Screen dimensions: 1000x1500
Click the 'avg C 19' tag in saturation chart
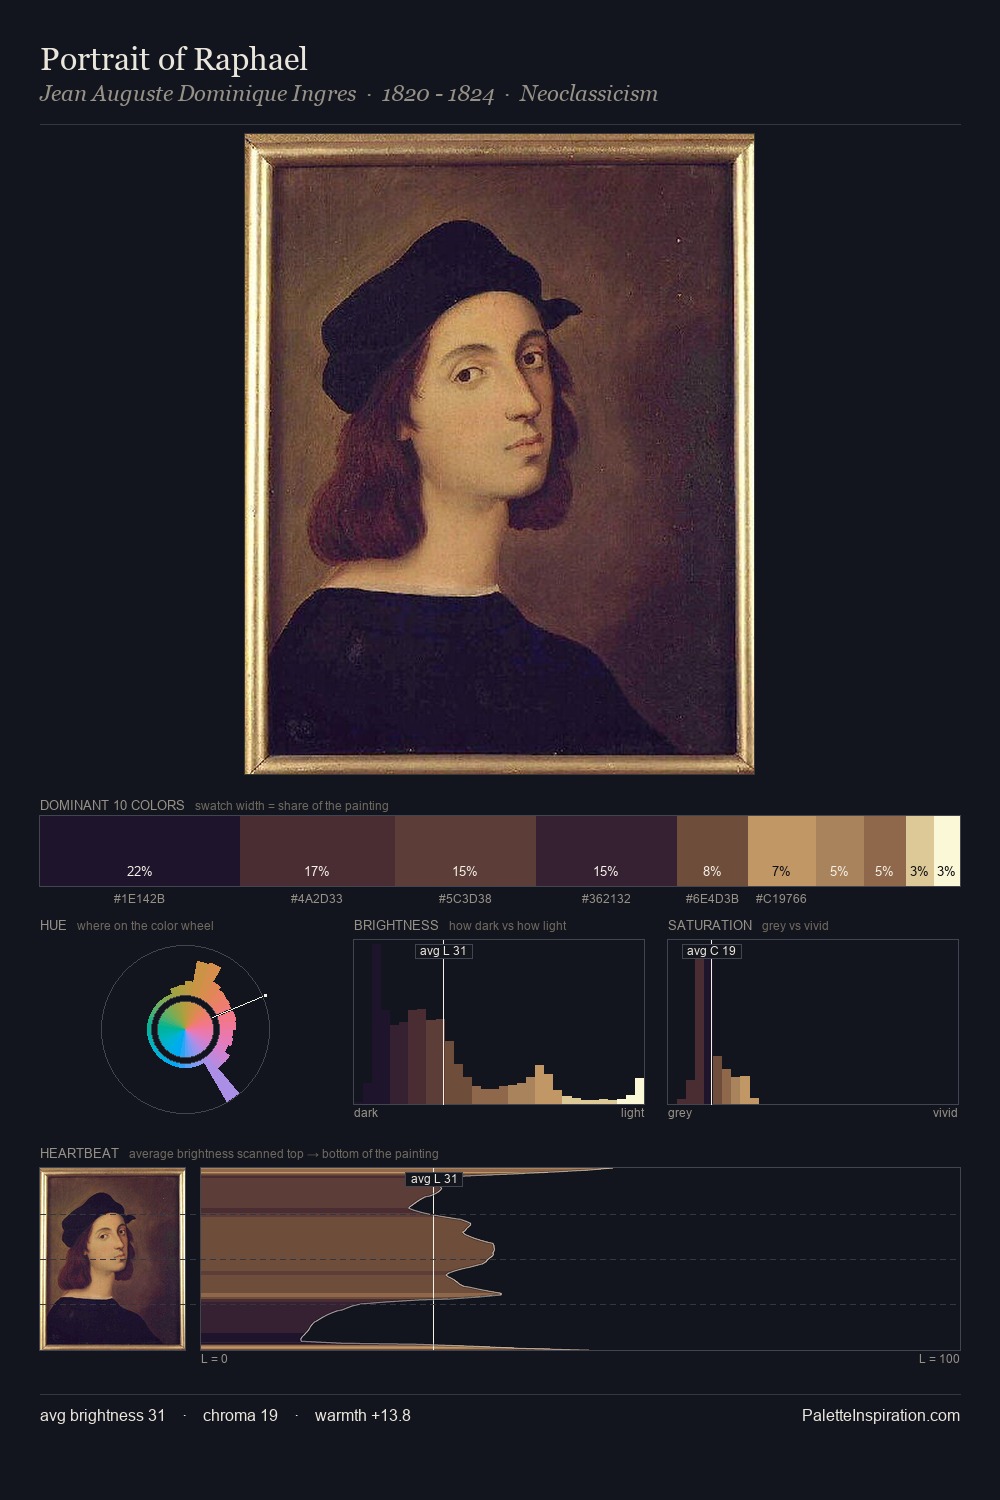[711, 951]
